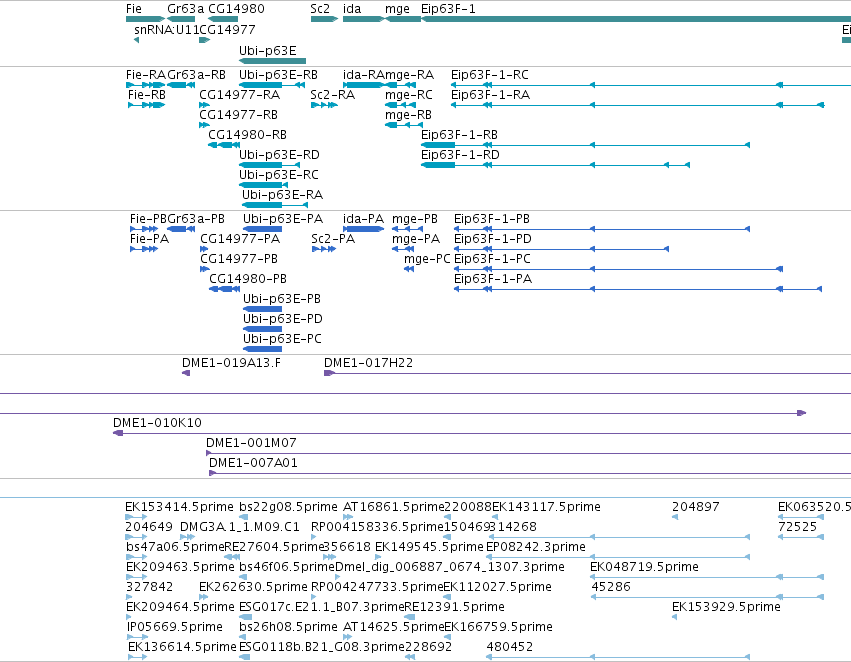
Task: Select transcript Ubi-p63E-RA label
Action: coord(282,194)
